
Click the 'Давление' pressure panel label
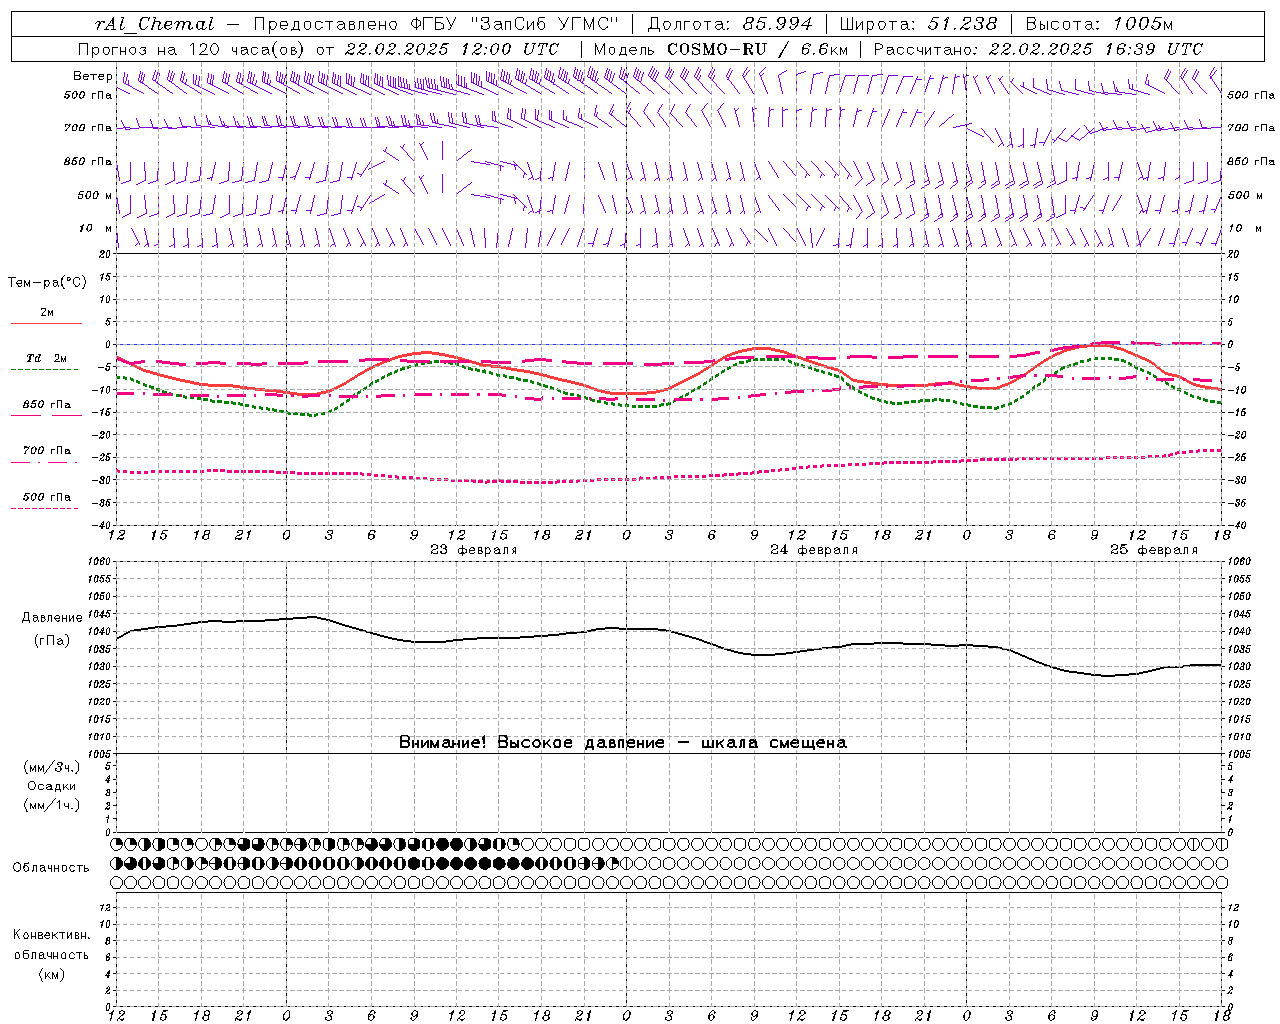52,618
